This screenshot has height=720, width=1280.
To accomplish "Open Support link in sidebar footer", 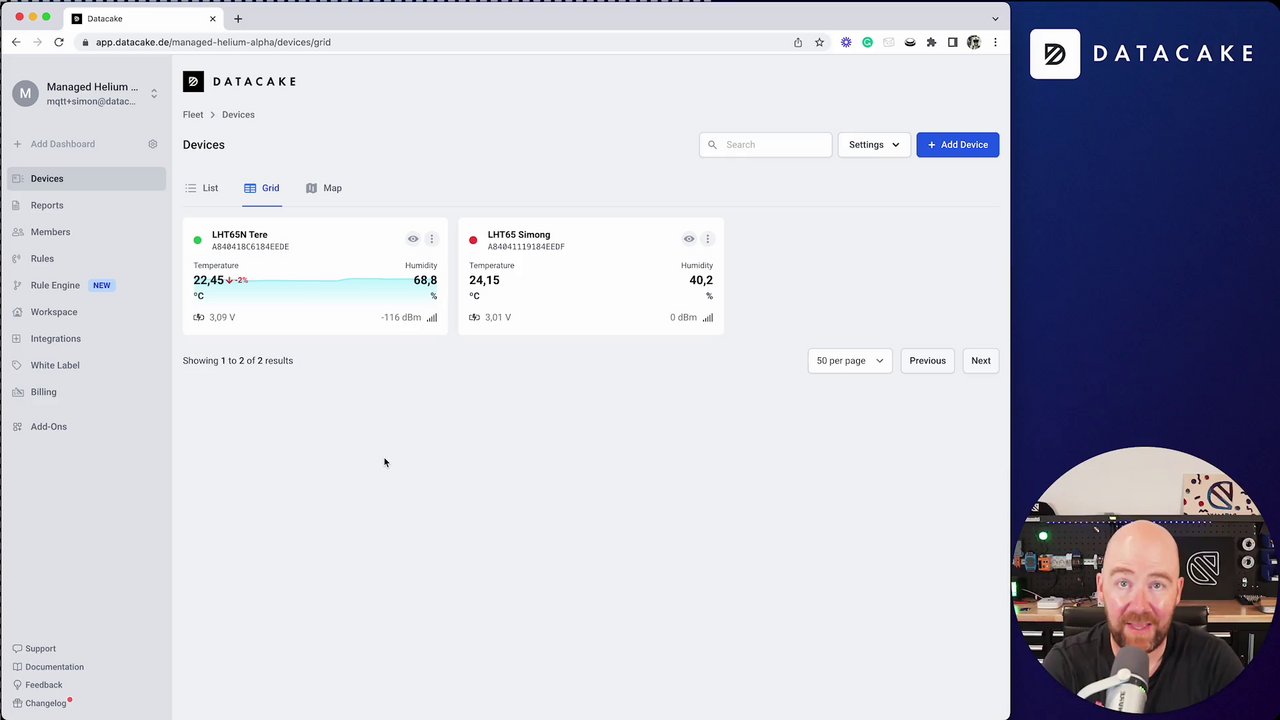I will (34, 649).
